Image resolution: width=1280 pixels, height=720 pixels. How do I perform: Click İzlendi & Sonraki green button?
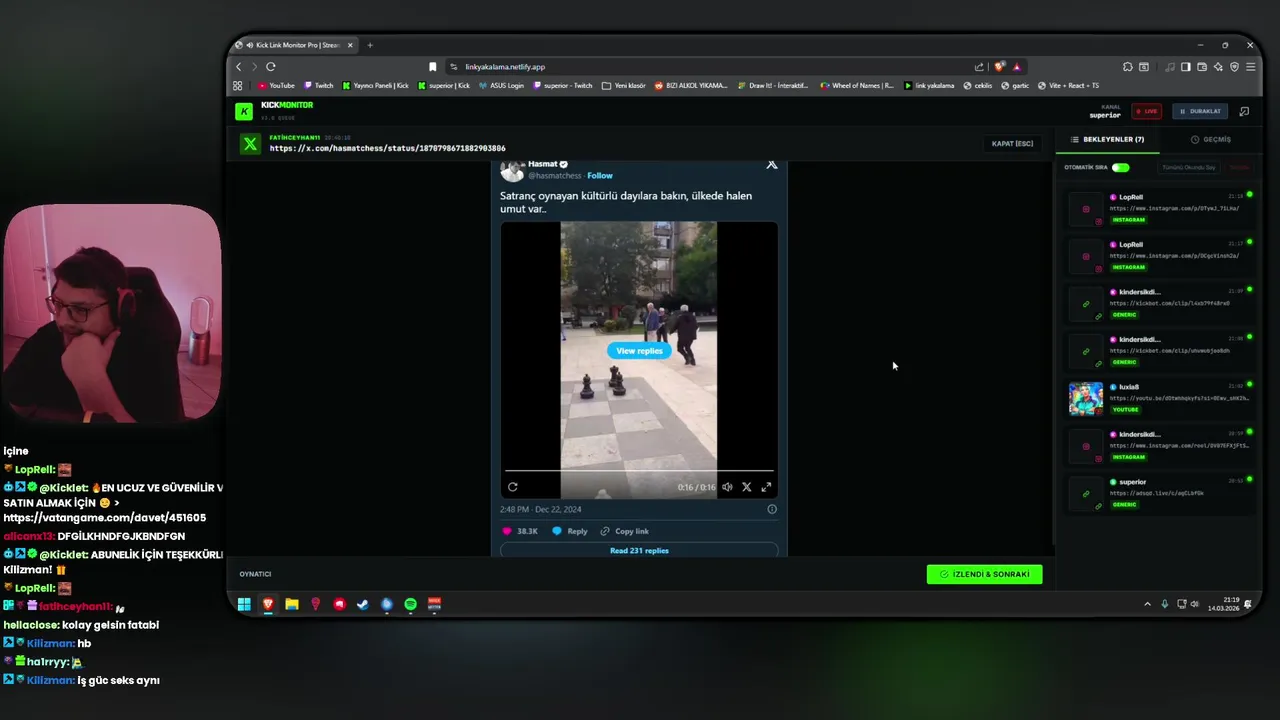point(984,574)
